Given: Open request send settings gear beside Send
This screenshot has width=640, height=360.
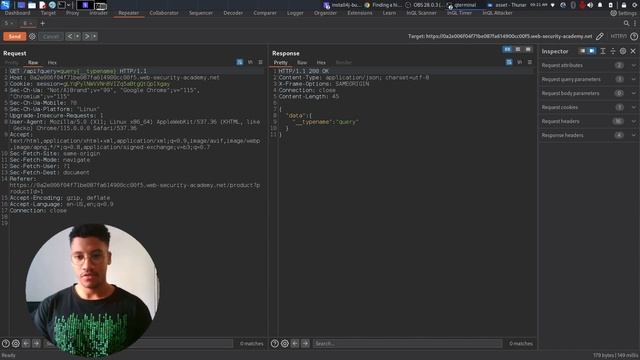Looking at the screenshot, I should point(32,36).
